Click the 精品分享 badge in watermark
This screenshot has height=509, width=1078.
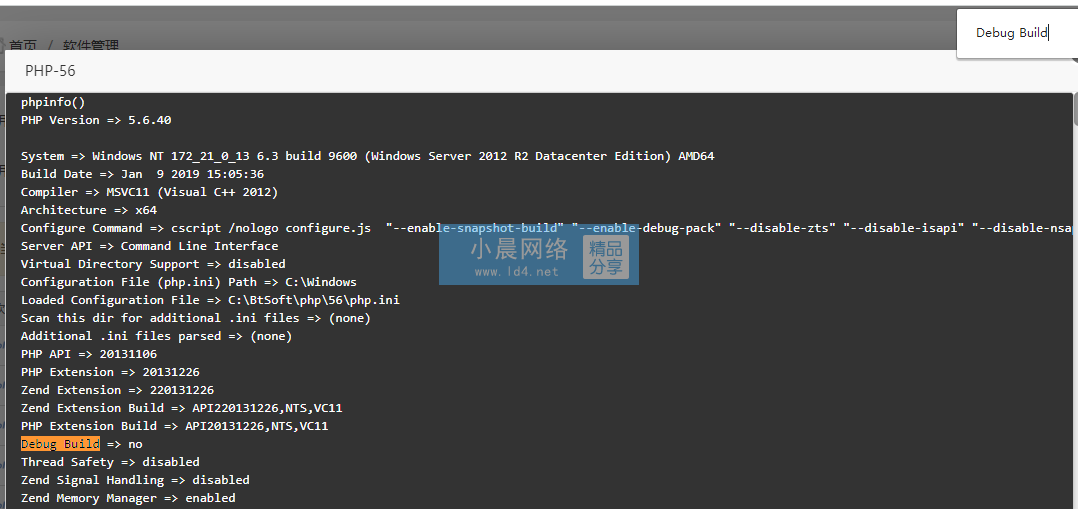pyautogui.click(x=606, y=257)
